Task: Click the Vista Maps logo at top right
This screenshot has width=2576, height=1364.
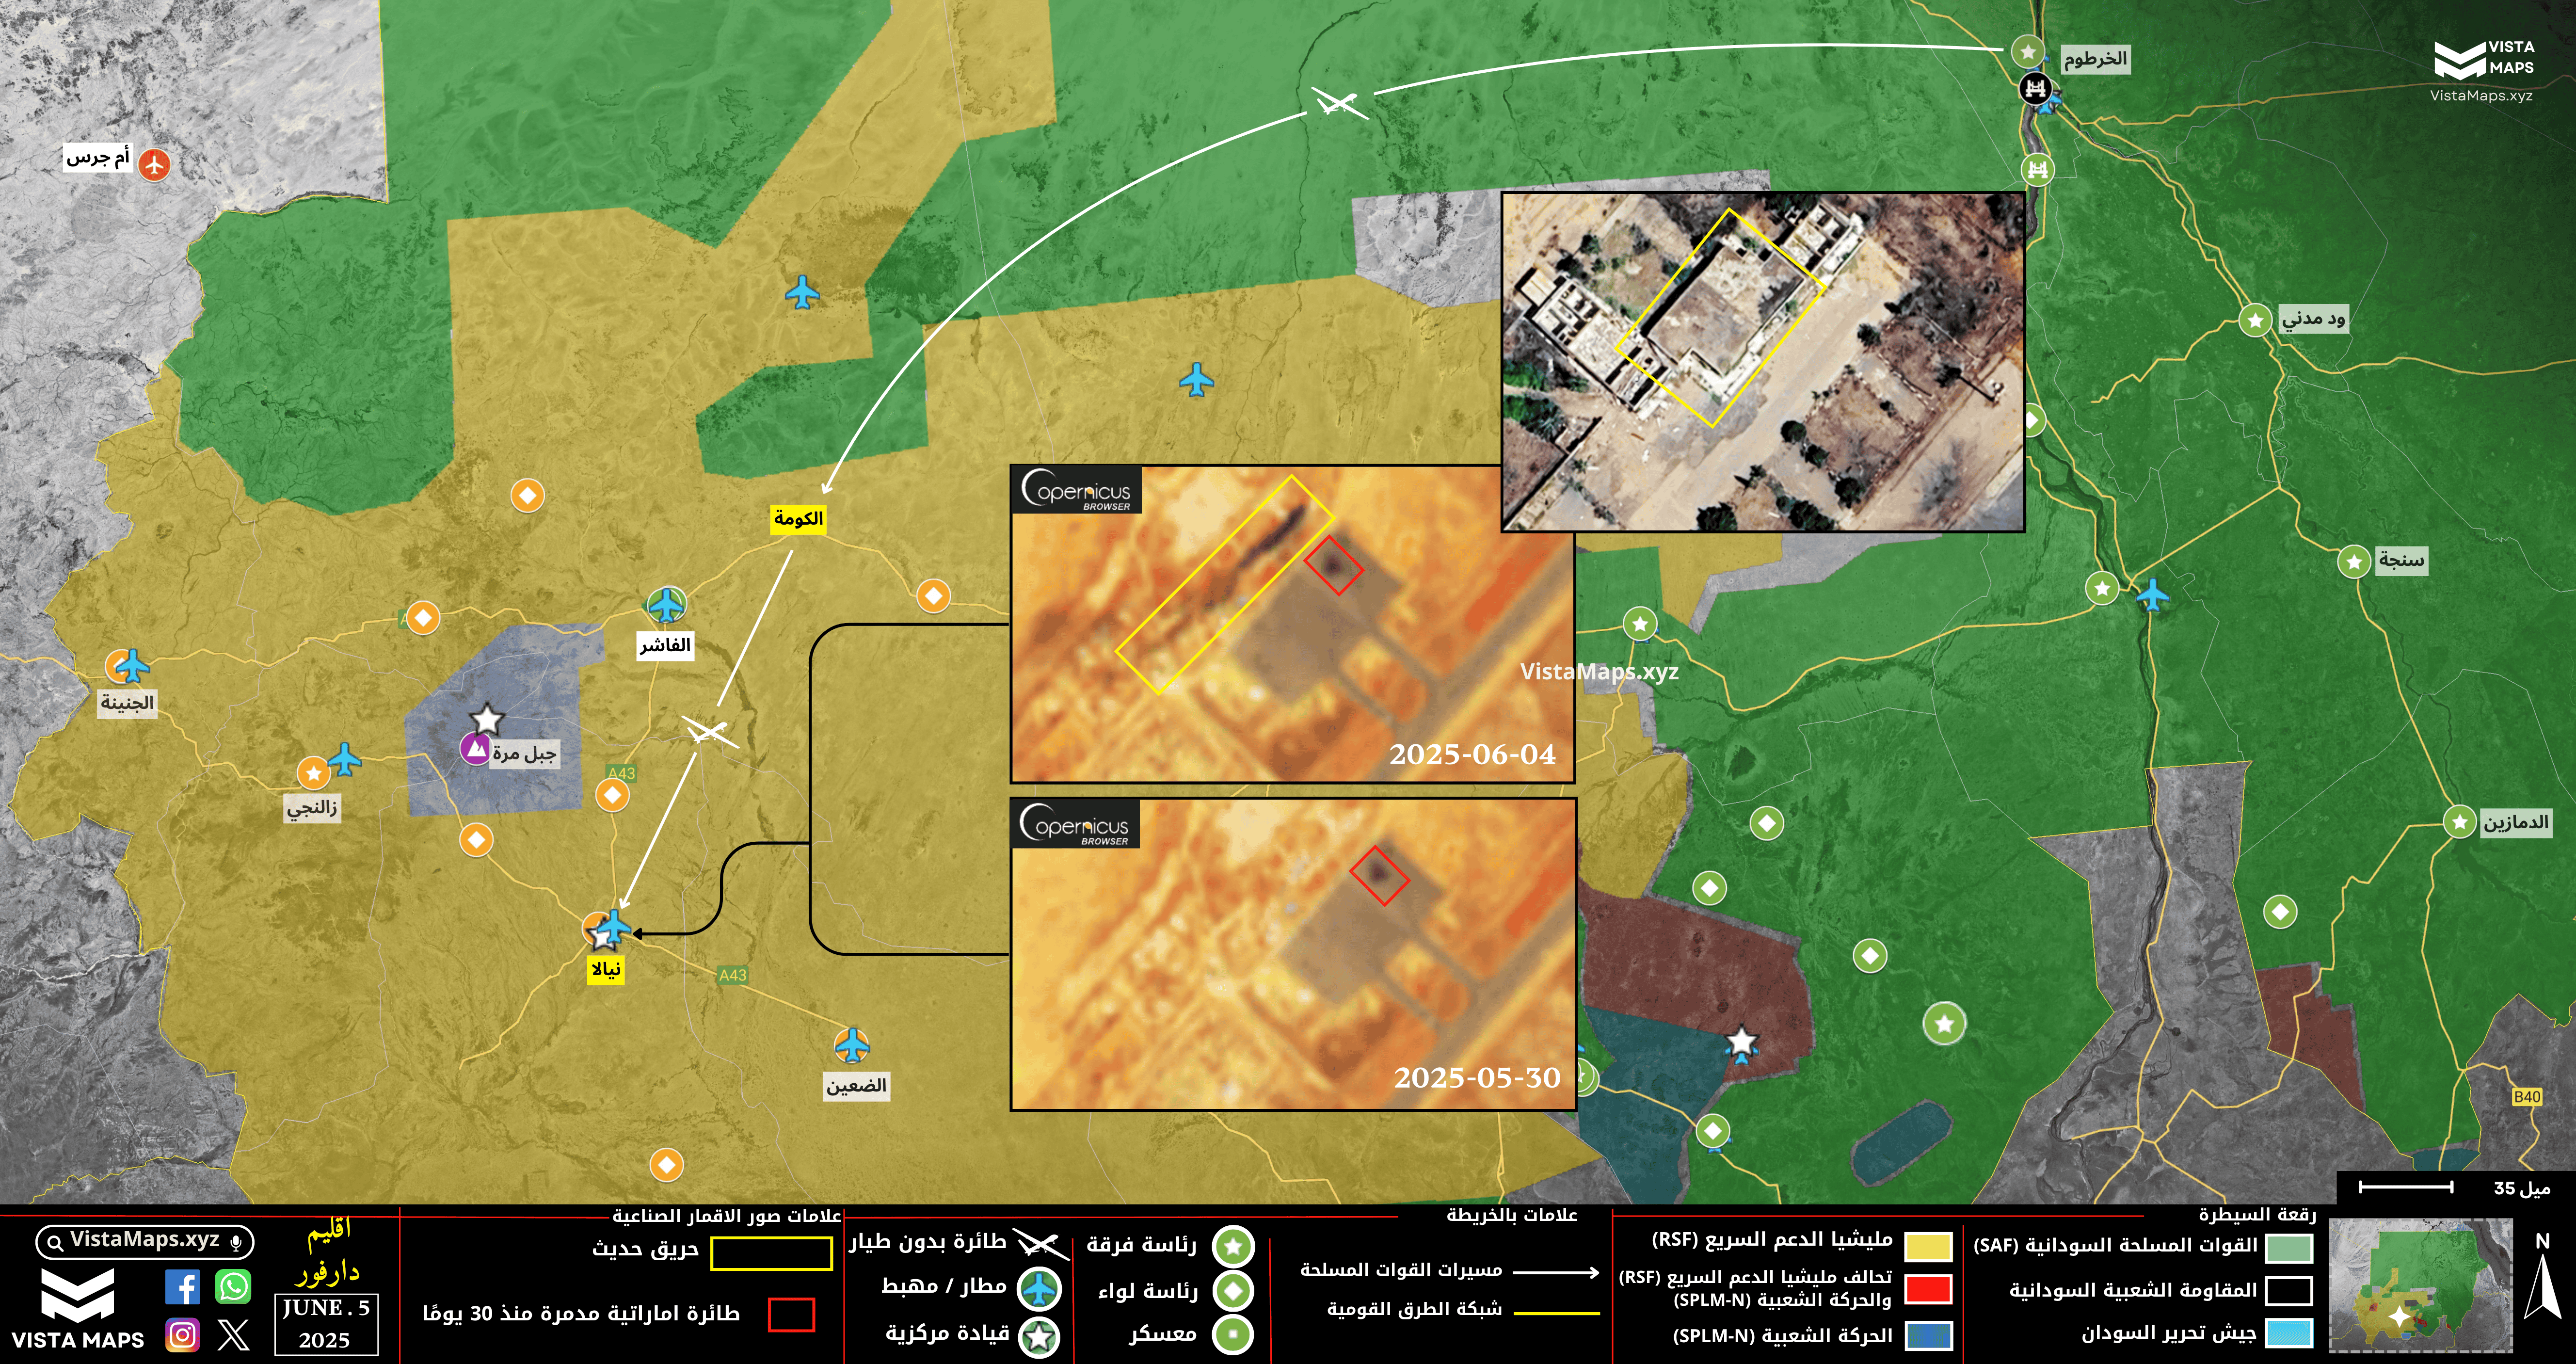Action: 2483,60
